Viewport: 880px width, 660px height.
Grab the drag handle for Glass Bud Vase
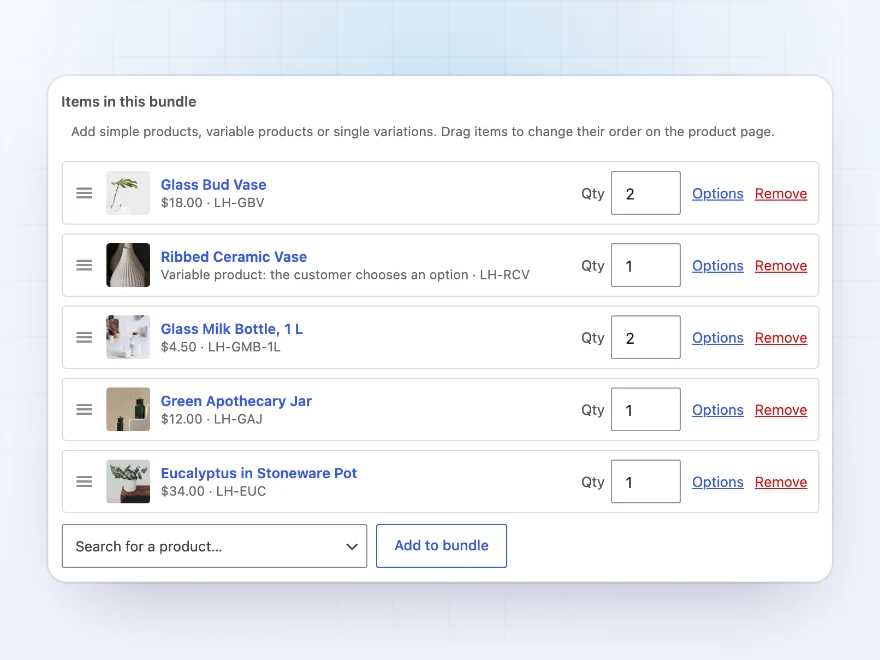[x=84, y=193]
